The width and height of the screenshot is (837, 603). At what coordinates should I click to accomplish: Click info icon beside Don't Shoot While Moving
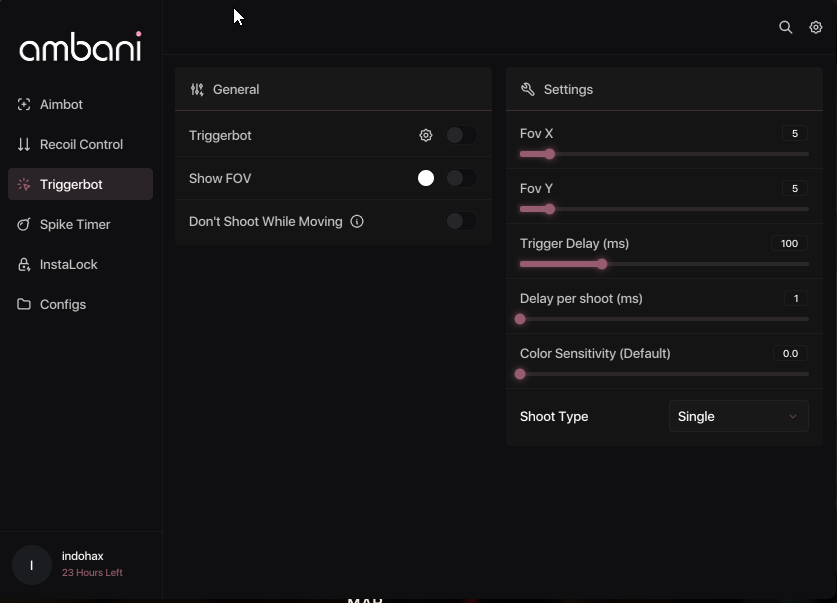click(x=357, y=221)
